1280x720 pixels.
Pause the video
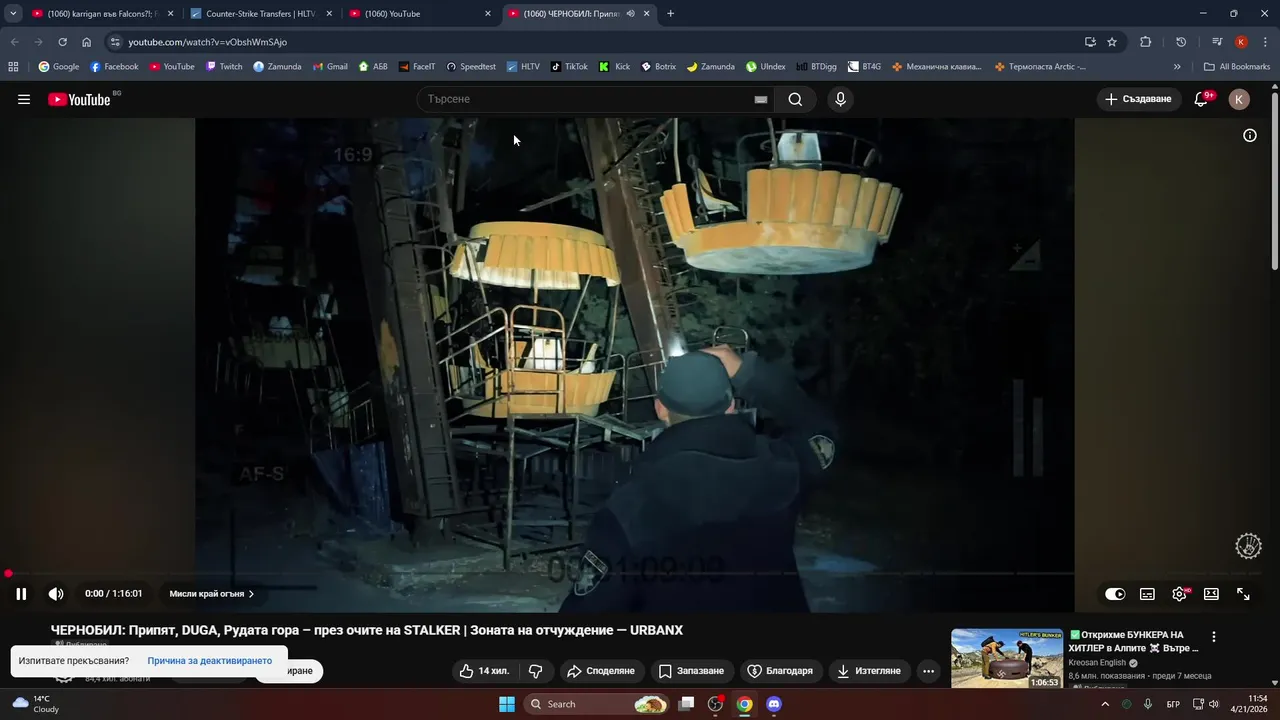pyautogui.click(x=21, y=594)
